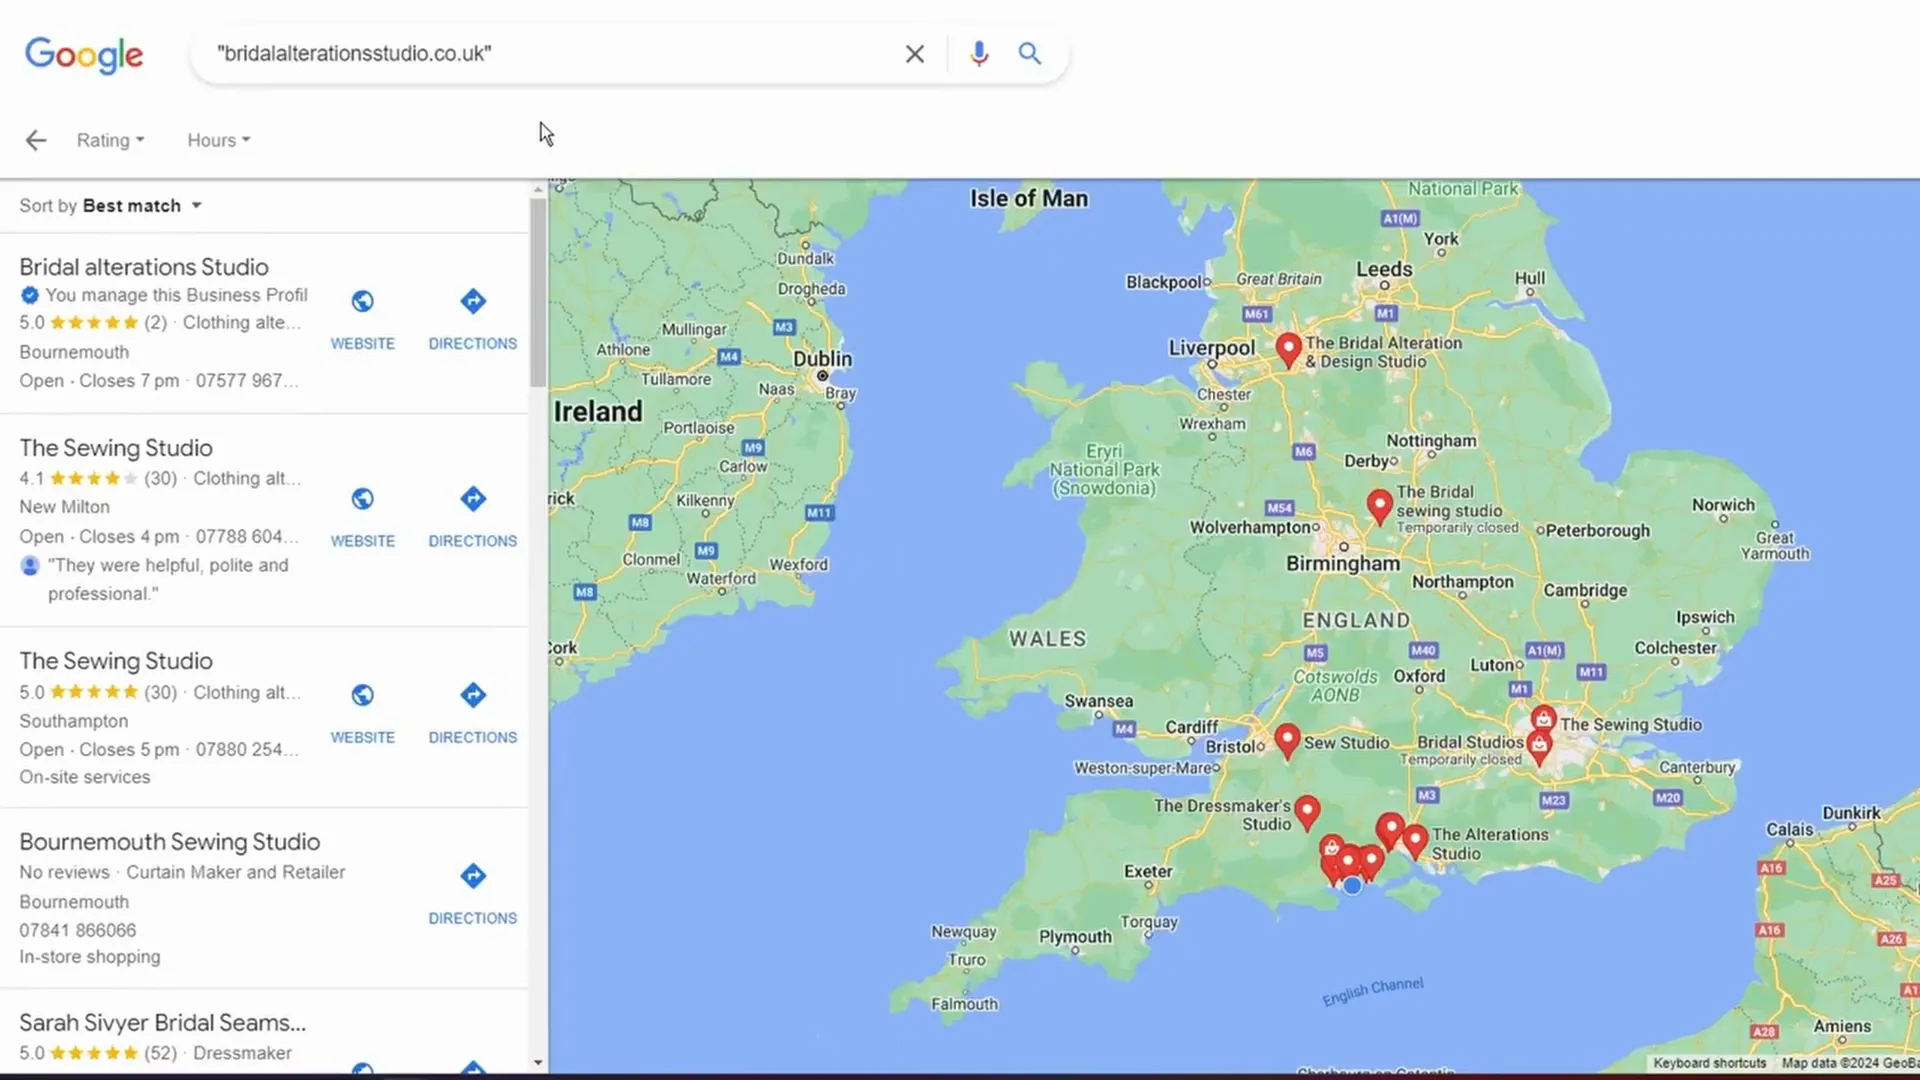This screenshot has width=1920, height=1080.
Task: Directions icon for Southampton Sewing Studio
Action: (x=473, y=695)
